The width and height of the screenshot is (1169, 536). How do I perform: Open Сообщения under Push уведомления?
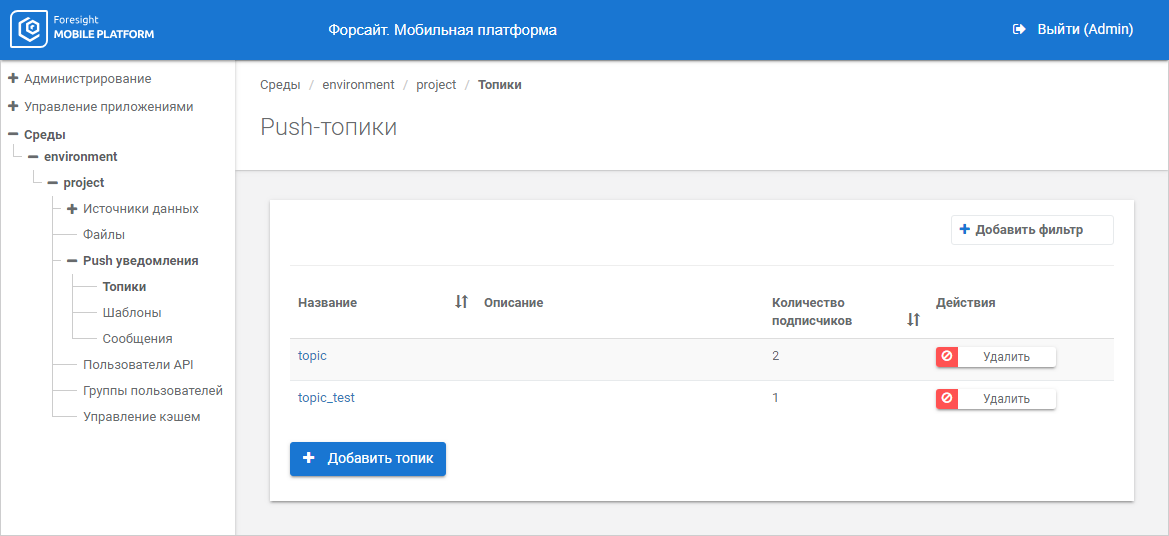[137, 339]
